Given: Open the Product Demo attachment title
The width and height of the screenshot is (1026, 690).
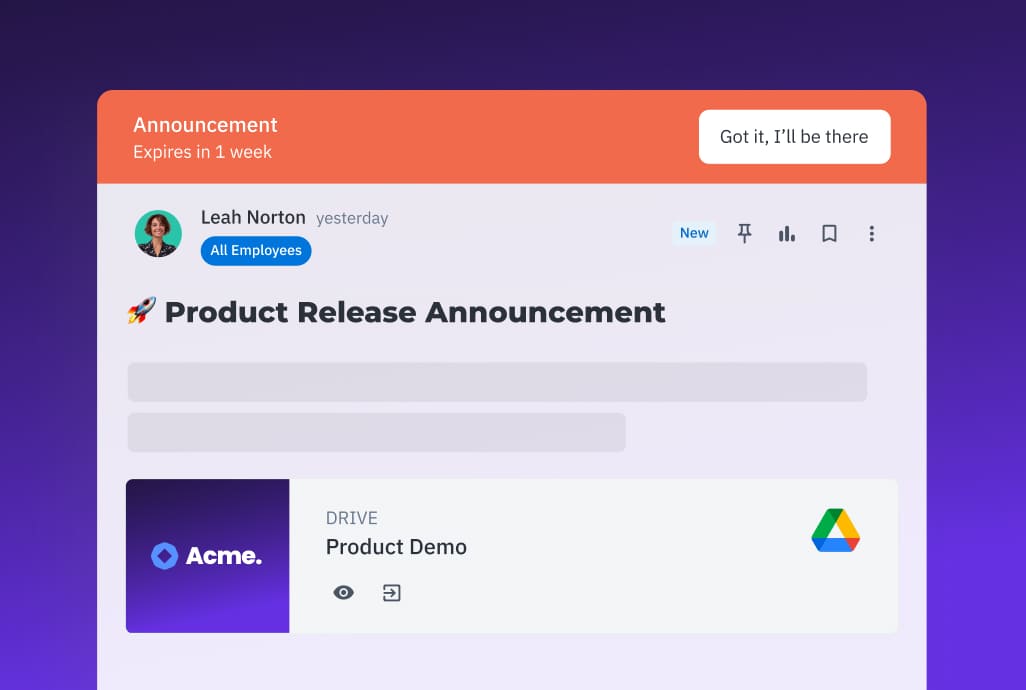Looking at the screenshot, I should coord(396,547).
